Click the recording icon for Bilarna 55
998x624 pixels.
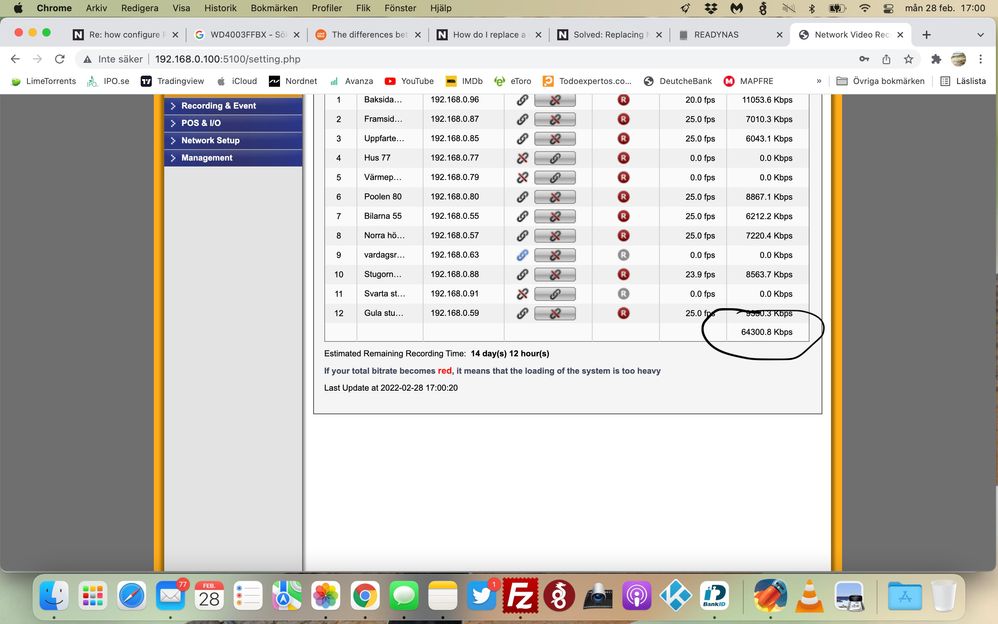(x=623, y=216)
